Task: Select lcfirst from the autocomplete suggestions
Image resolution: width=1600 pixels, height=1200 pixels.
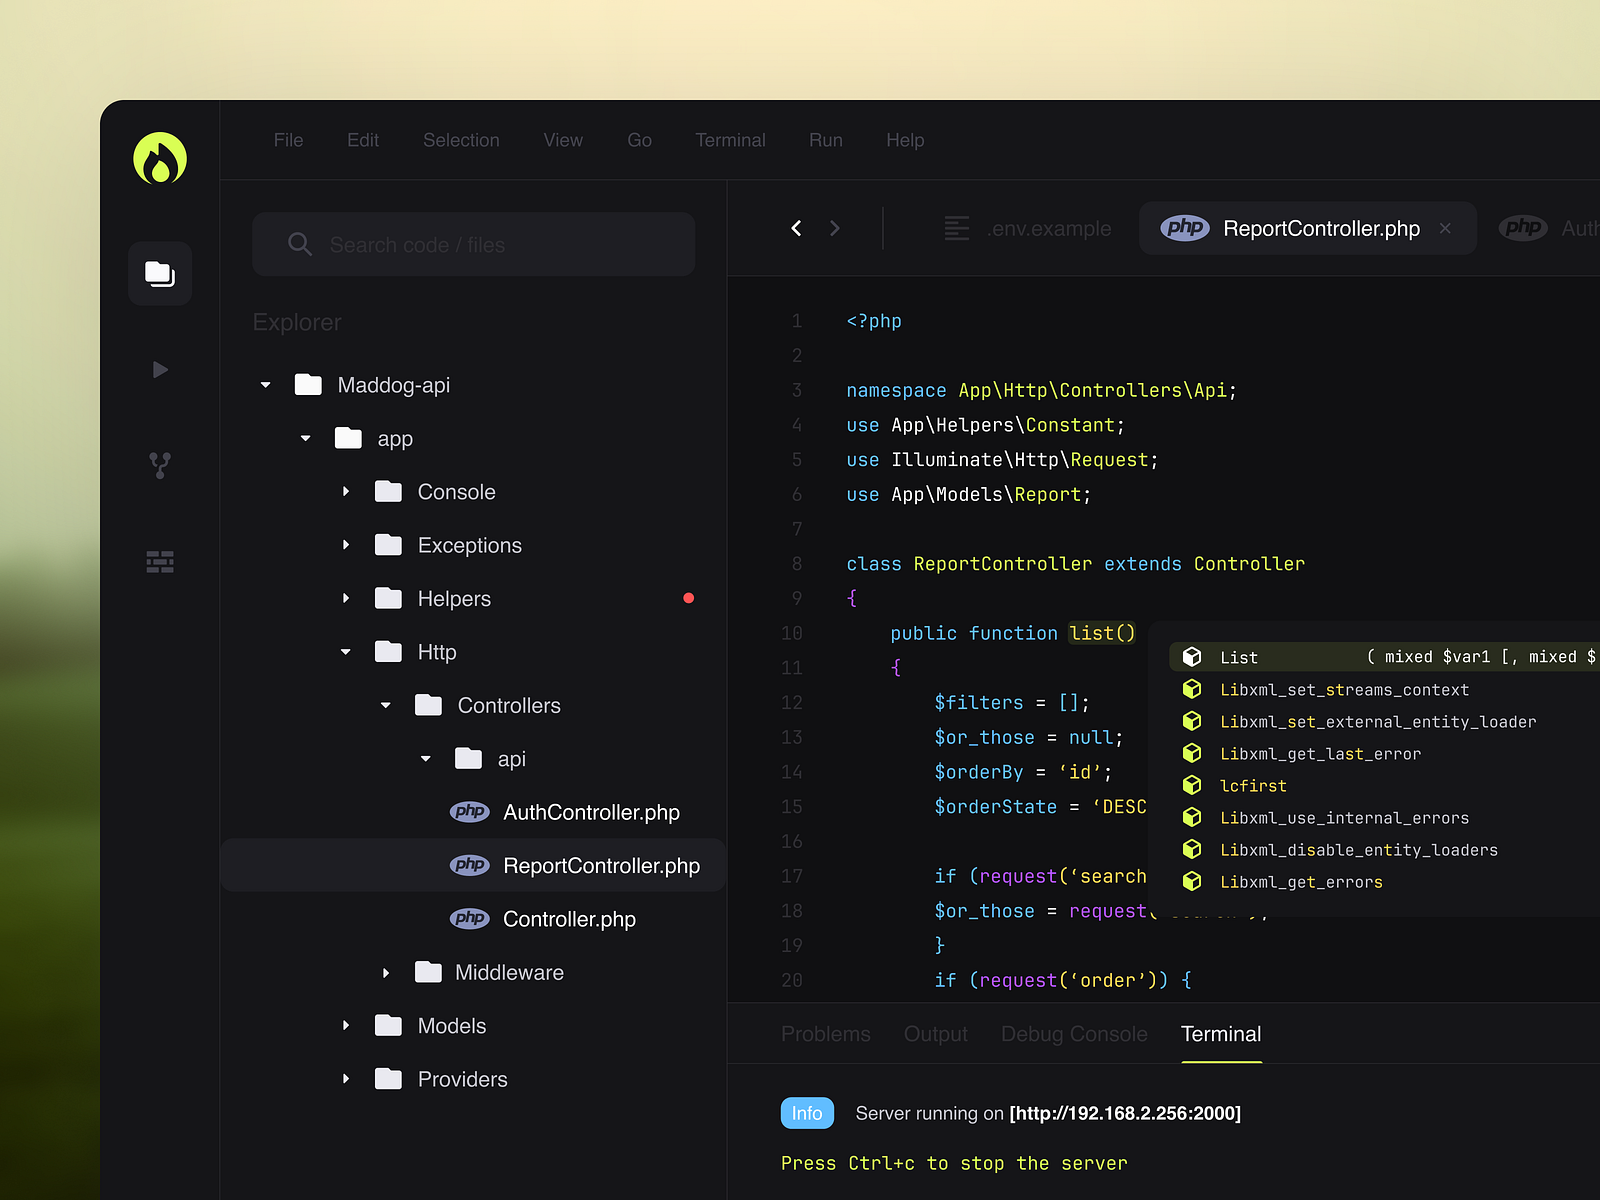Action: pos(1253,785)
